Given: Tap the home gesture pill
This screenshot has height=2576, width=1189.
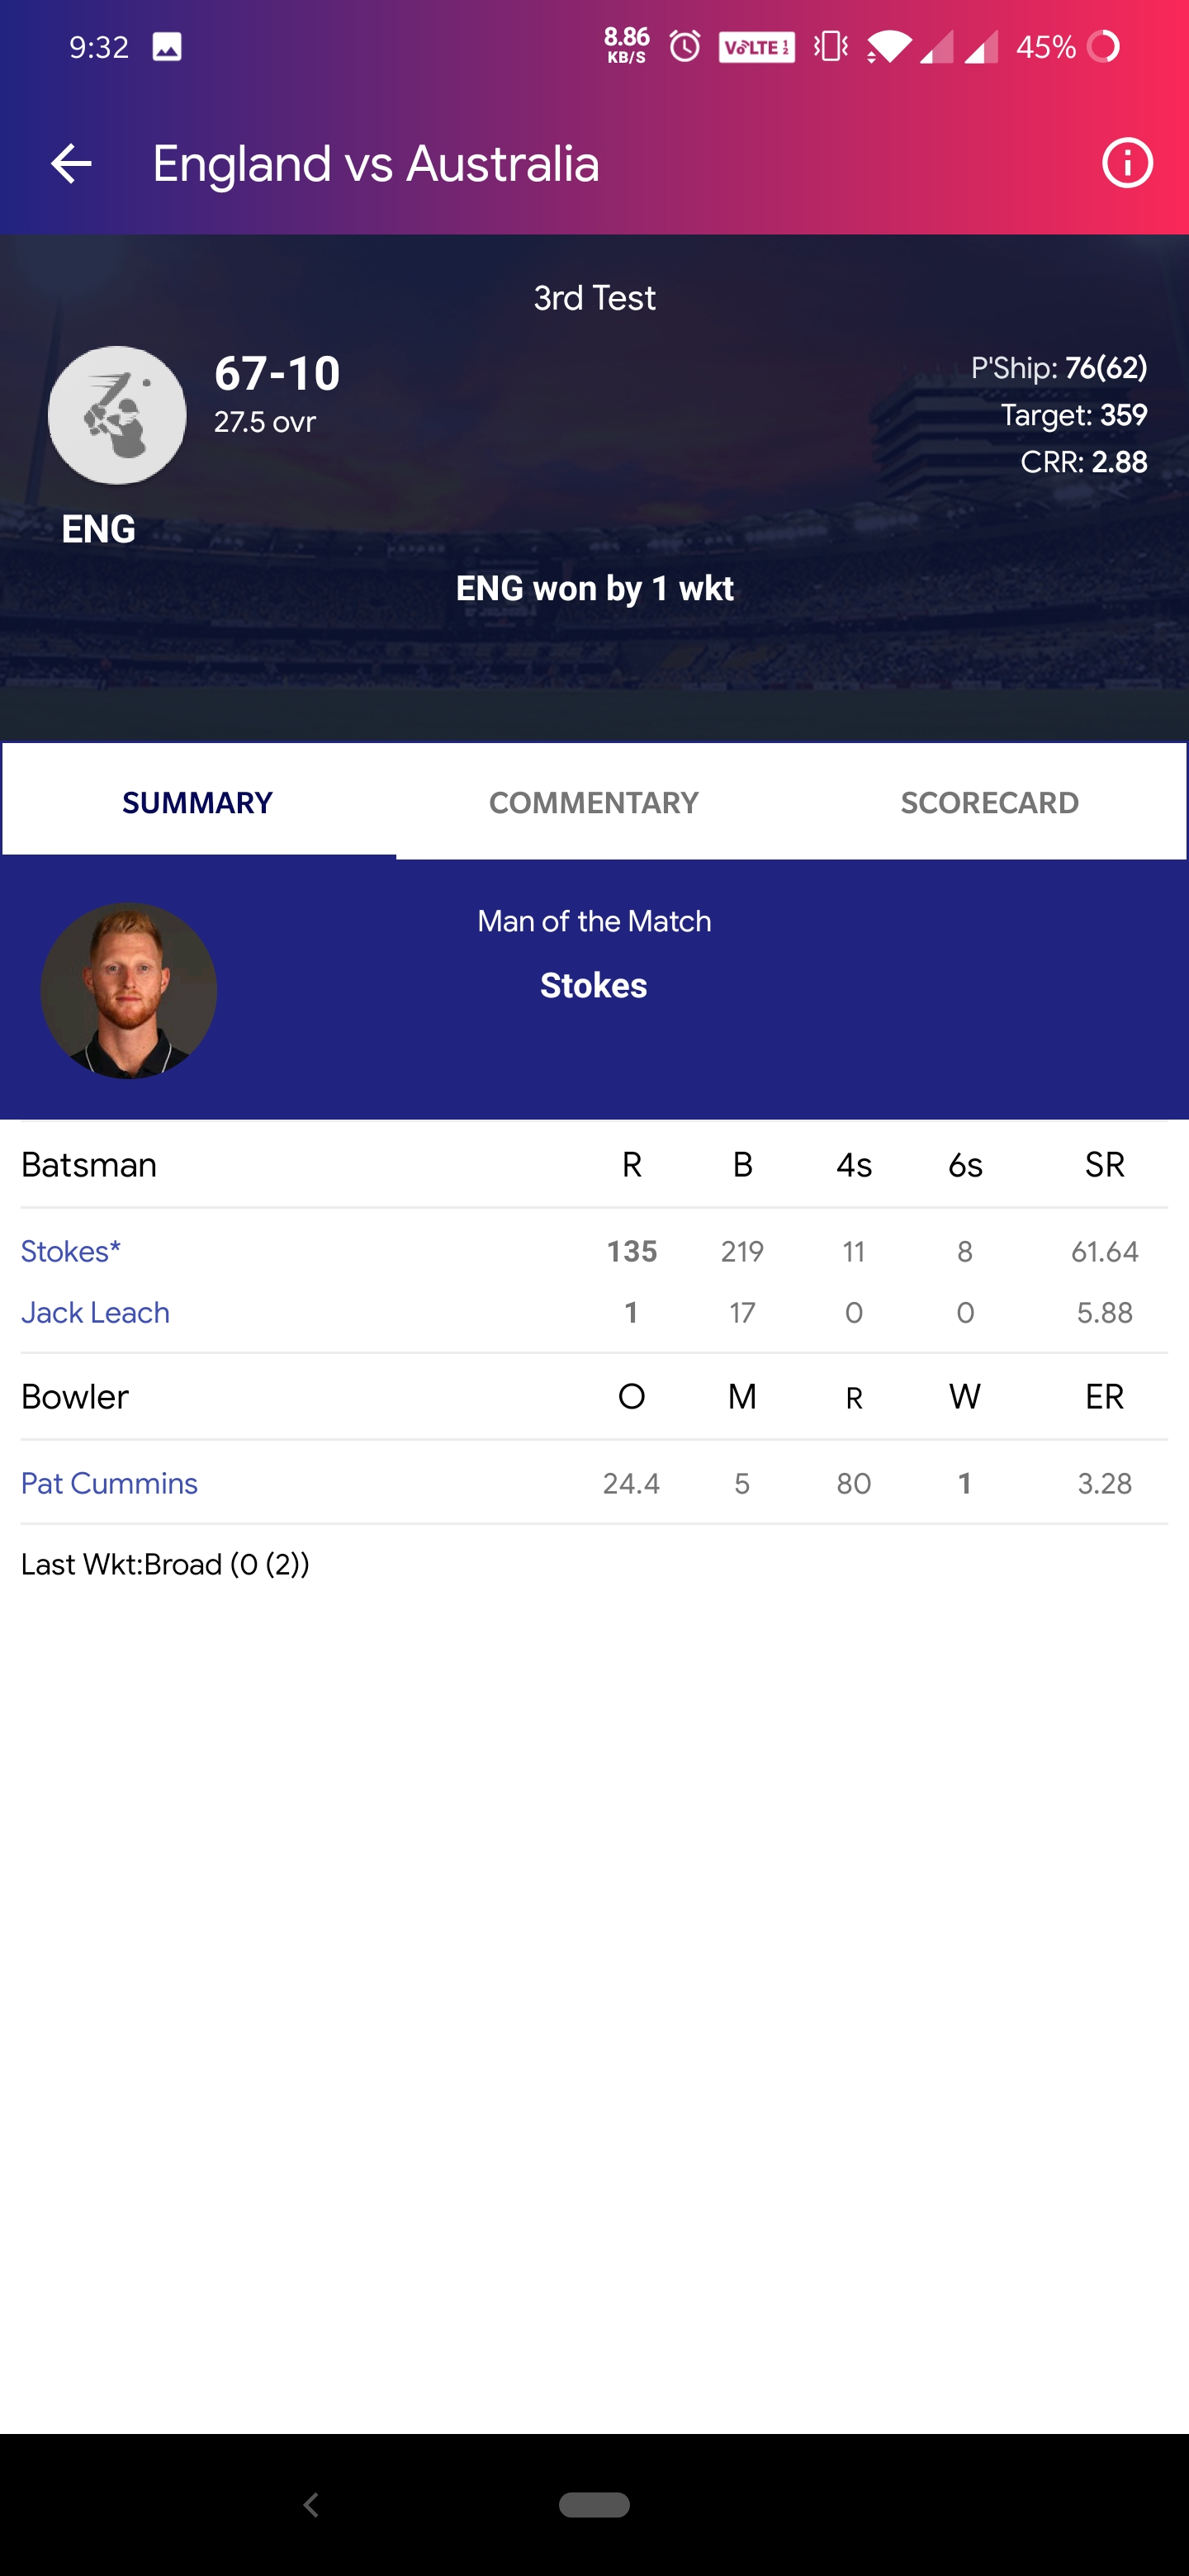Looking at the screenshot, I should click(x=594, y=2504).
